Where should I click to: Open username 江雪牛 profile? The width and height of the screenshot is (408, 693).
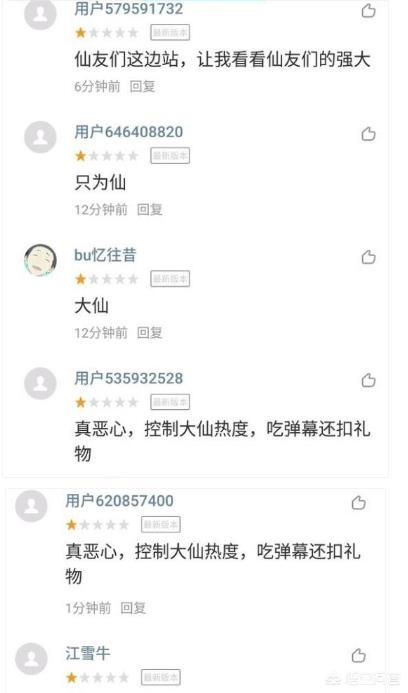(88, 653)
